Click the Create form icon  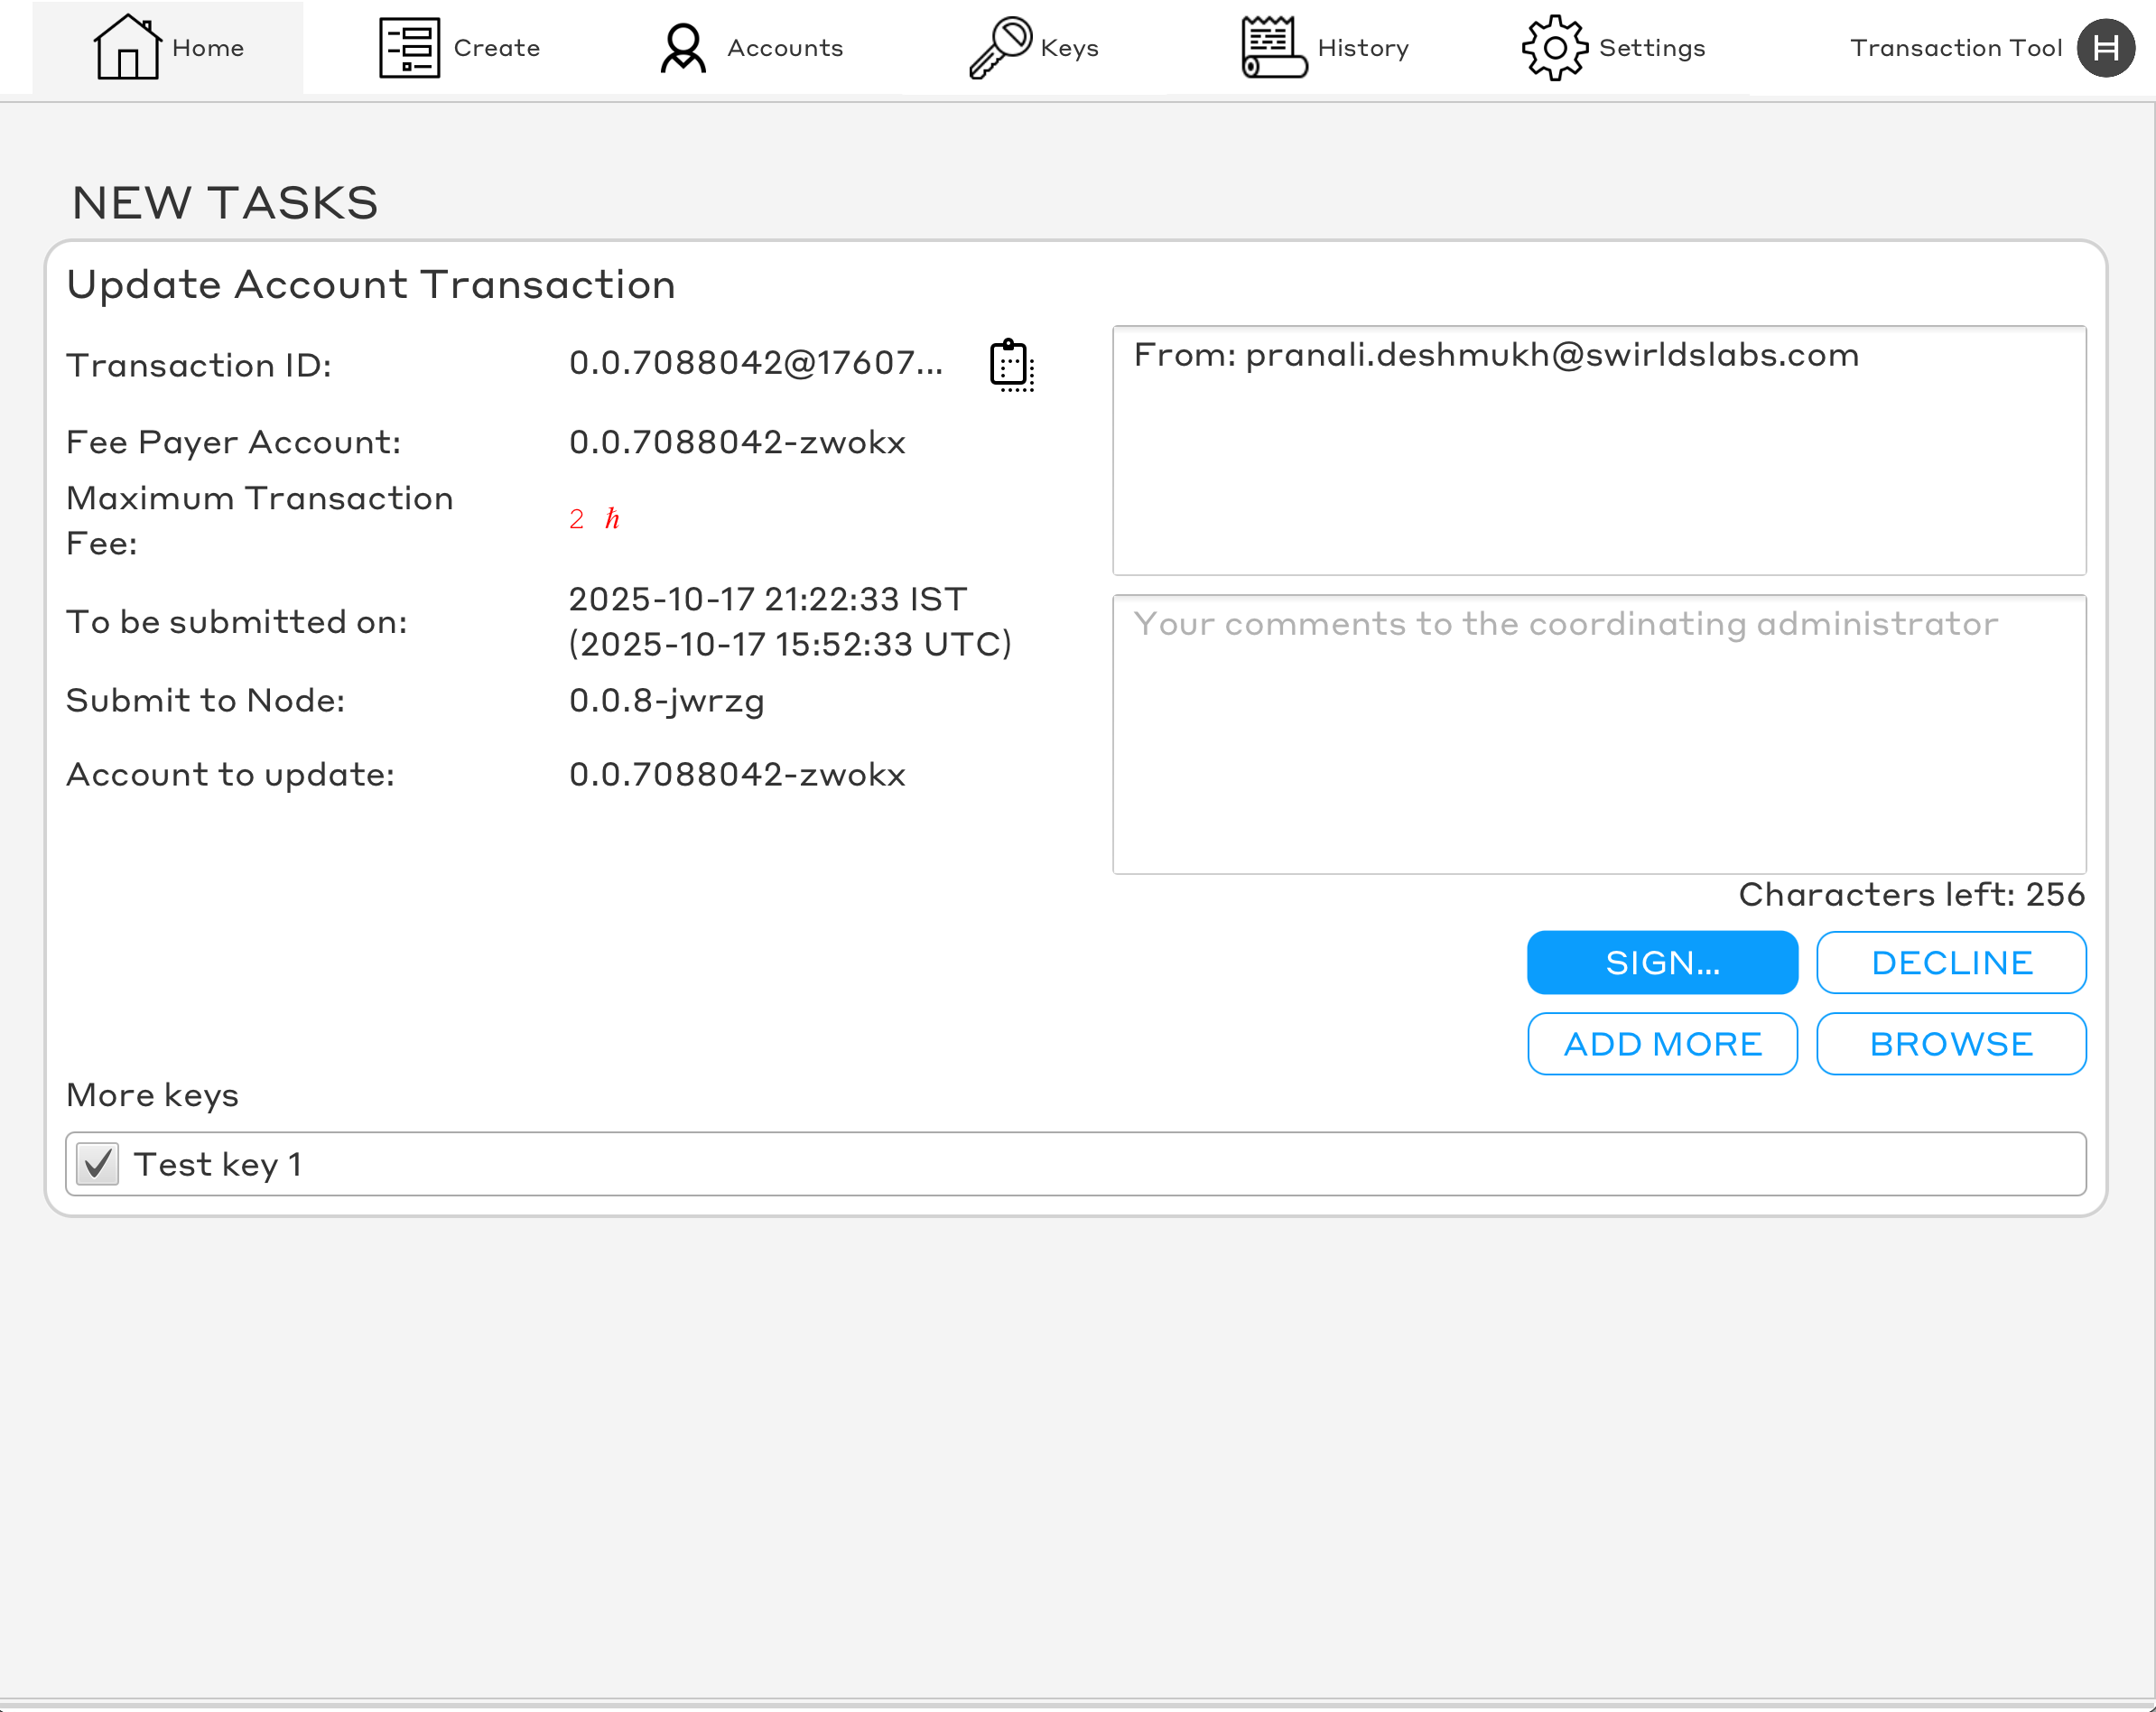[x=409, y=47]
